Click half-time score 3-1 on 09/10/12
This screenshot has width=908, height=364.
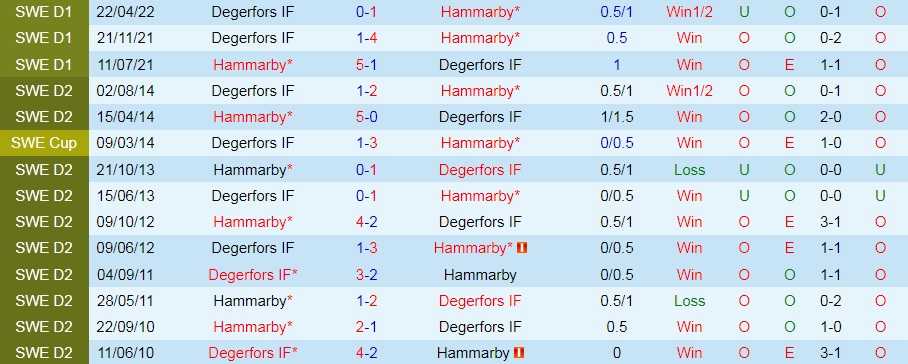[x=830, y=222]
